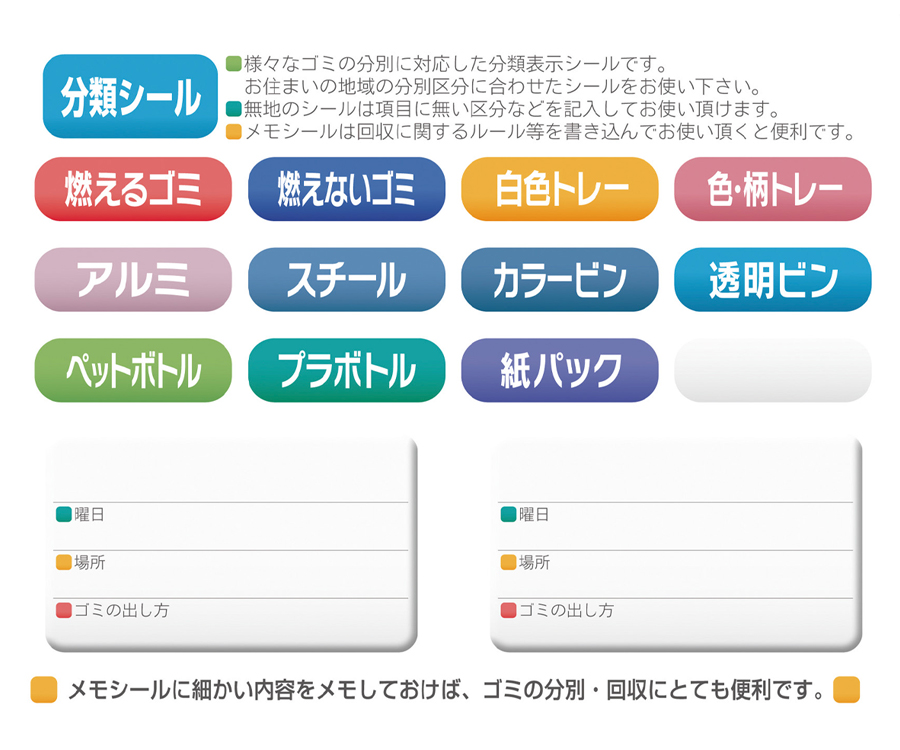The image size is (900, 750).
Task: Click the blank white unlabeled sticker
Action: click(772, 371)
